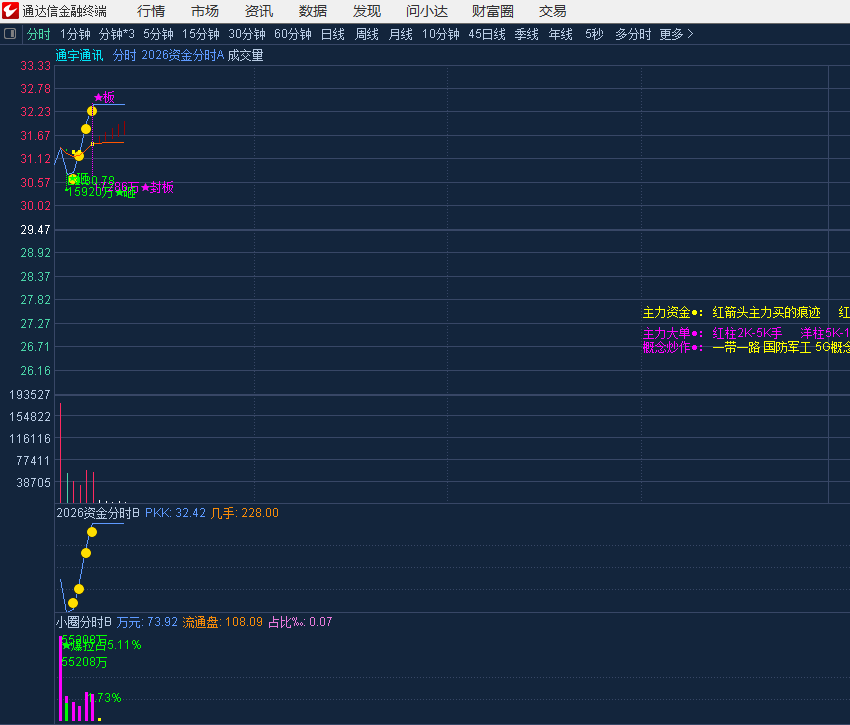Click the 小圈分时B indicator label

coord(84,622)
